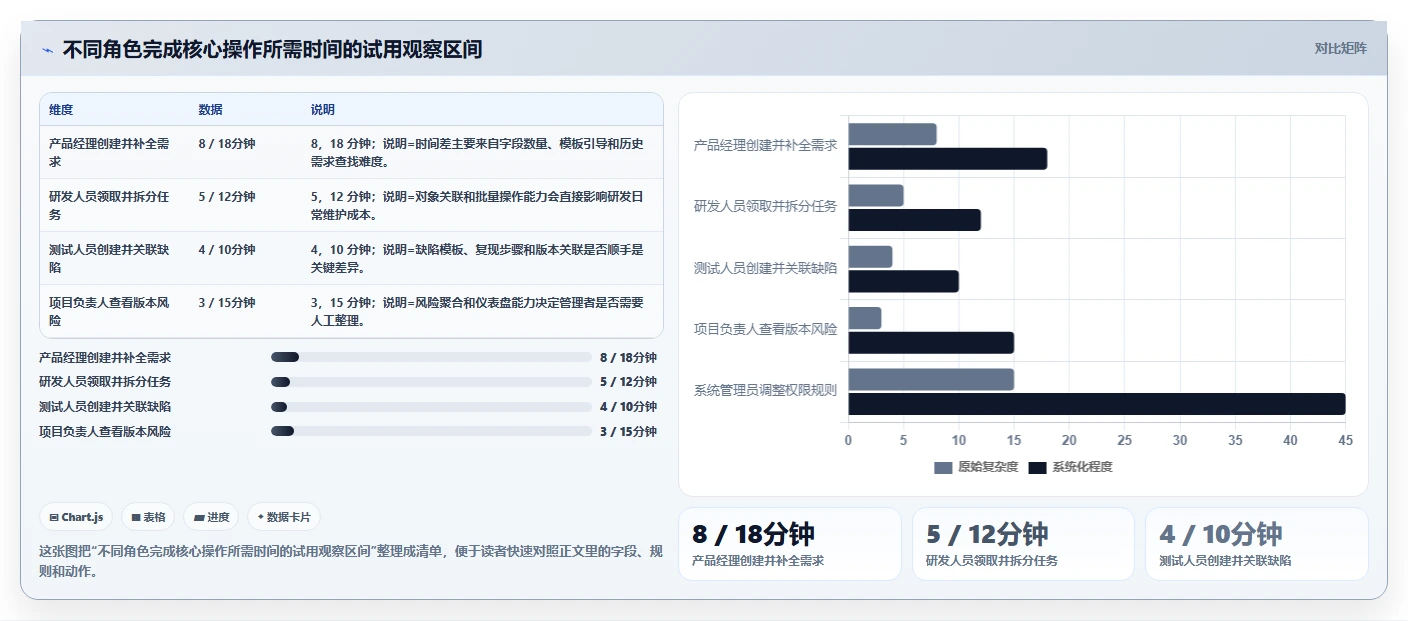Click the progress value 8 / 18分钟
This screenshot has width=1408, height=621.
[x=628, y=357]
